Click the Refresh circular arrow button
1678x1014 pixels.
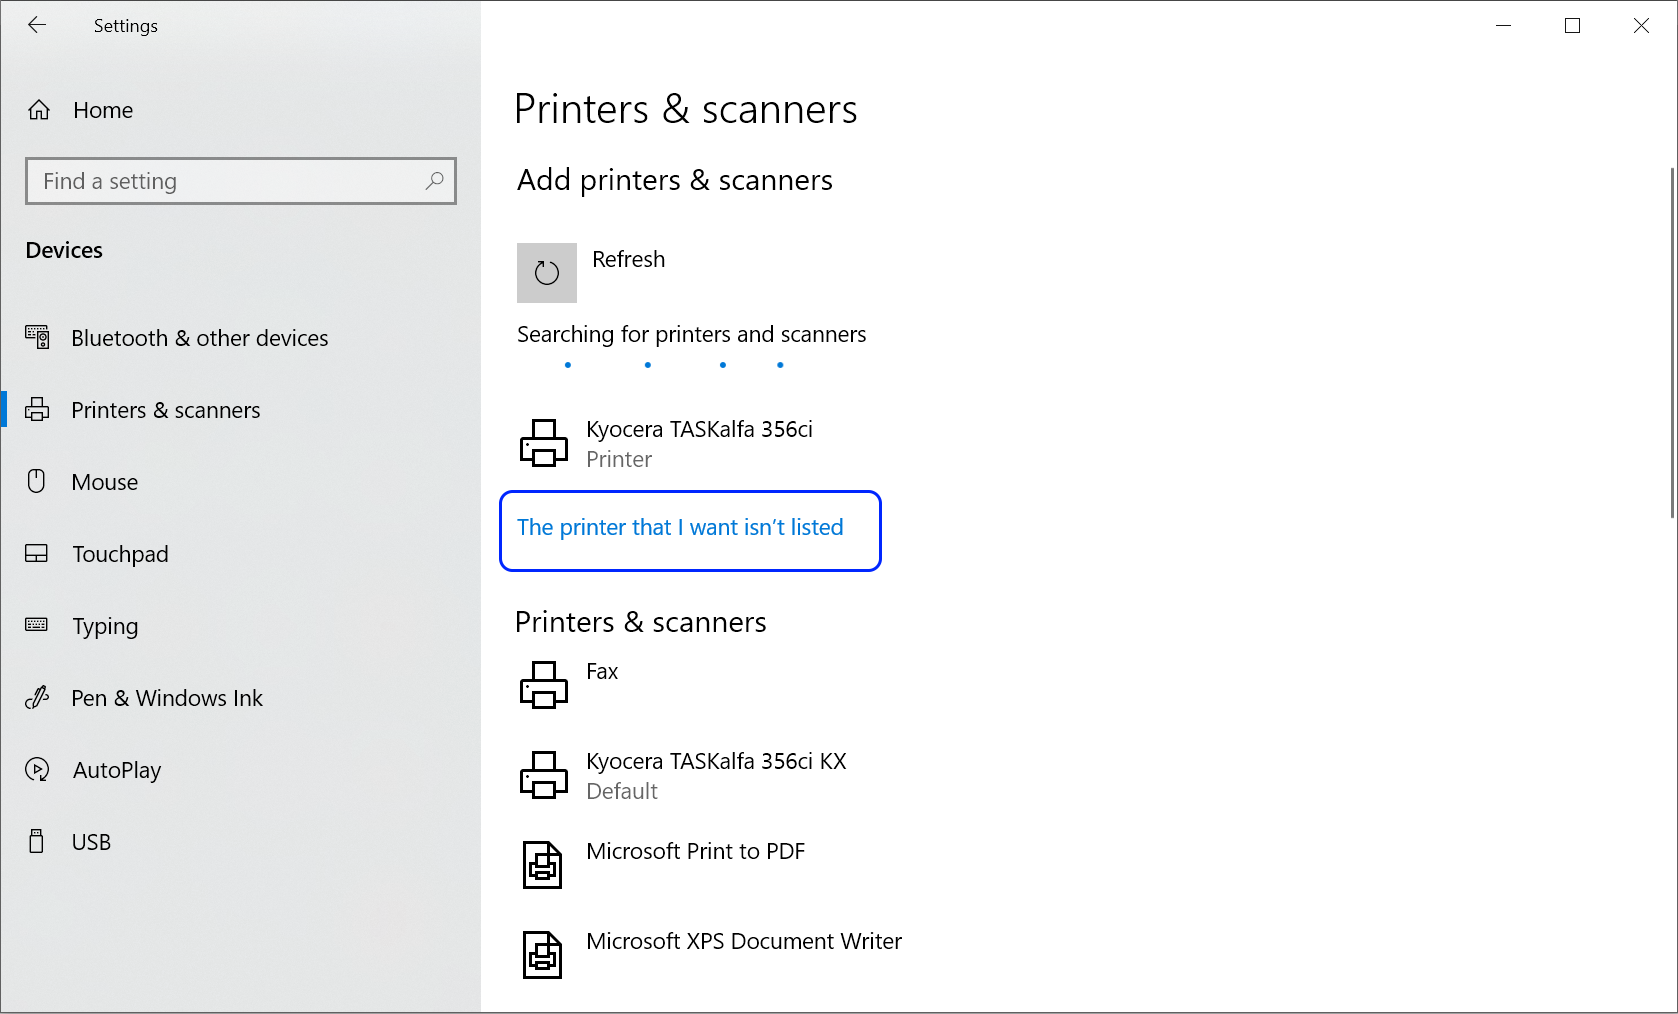click(x=547, y=273)
